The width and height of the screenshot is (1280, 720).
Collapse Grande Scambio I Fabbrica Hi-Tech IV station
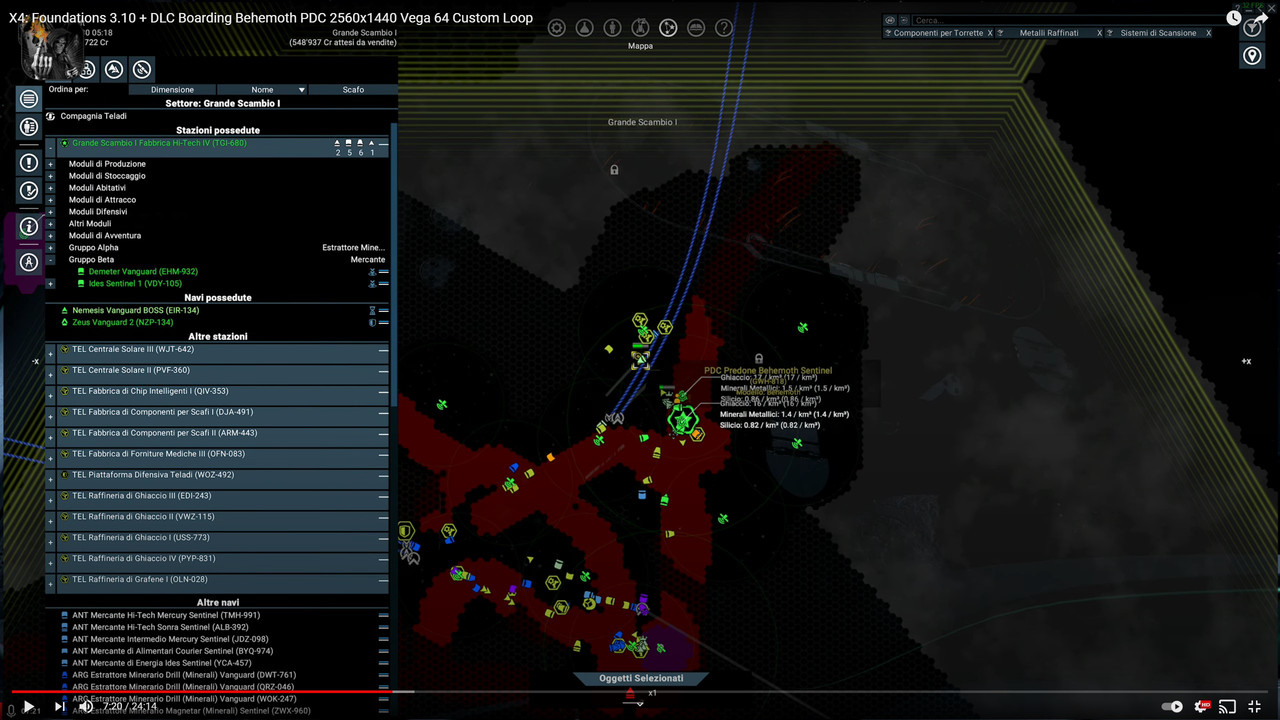click(51, 147)
